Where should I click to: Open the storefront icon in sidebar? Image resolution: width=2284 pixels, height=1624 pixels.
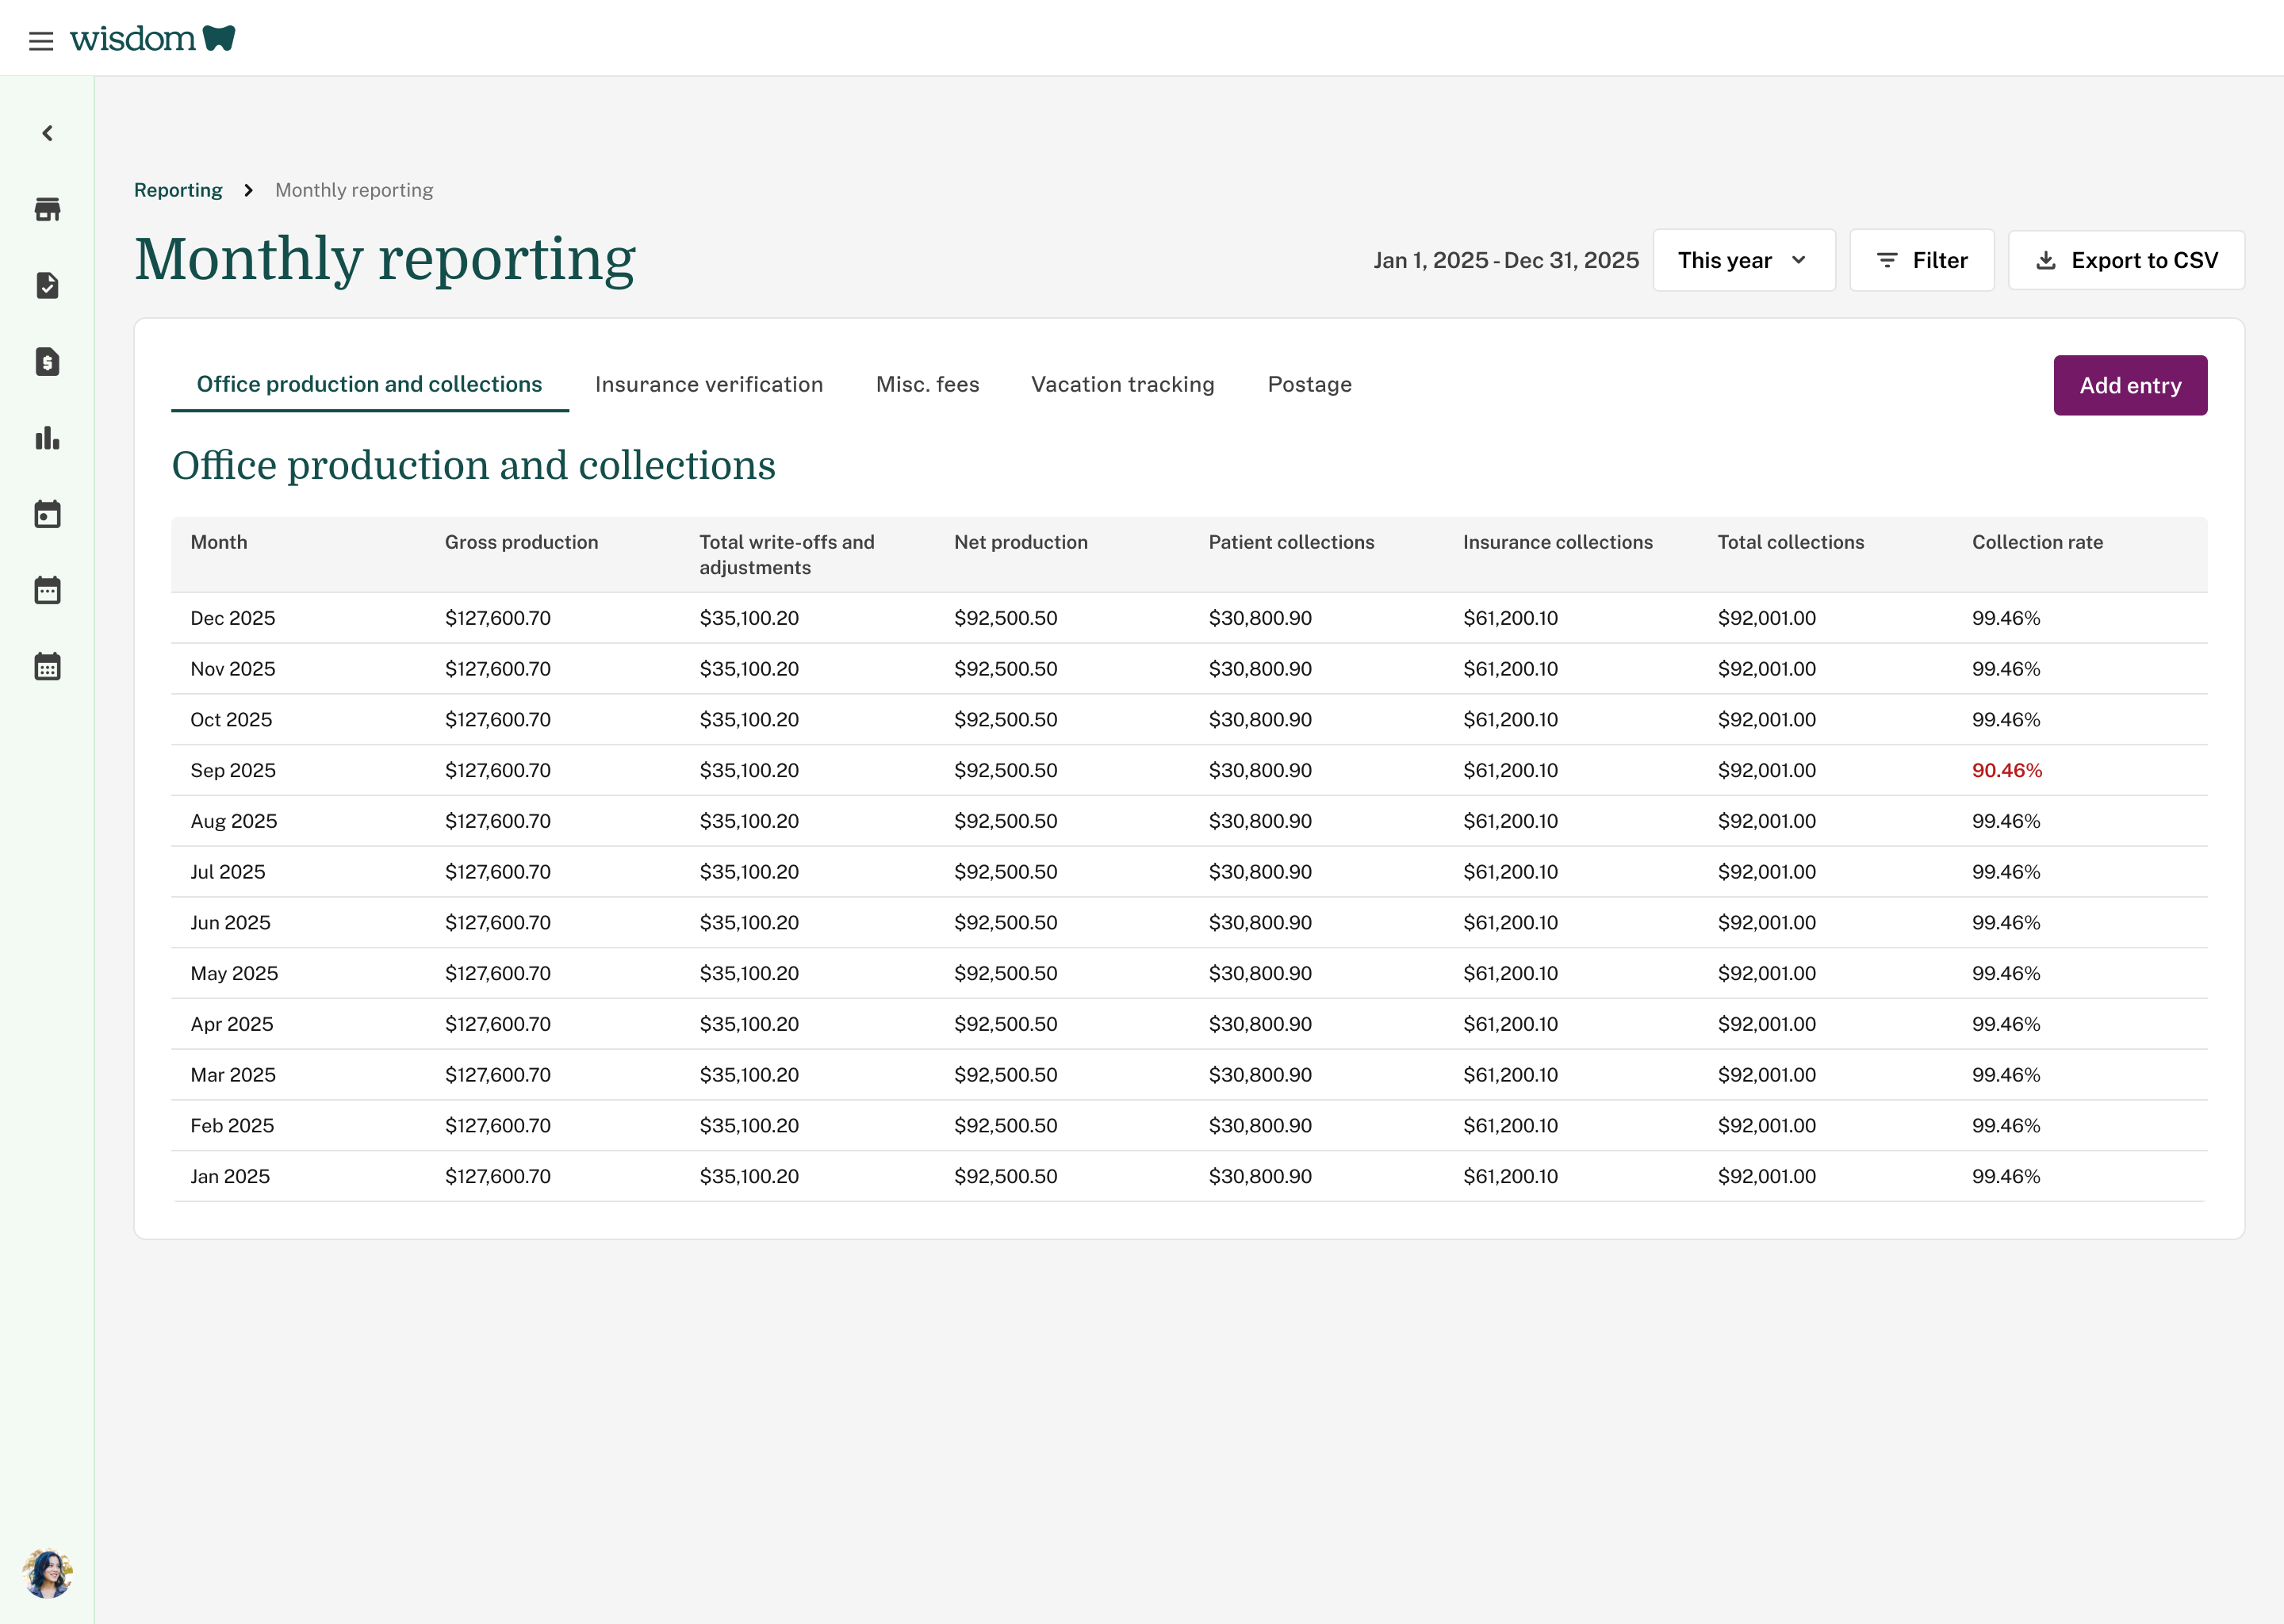[x=47, y=209]
